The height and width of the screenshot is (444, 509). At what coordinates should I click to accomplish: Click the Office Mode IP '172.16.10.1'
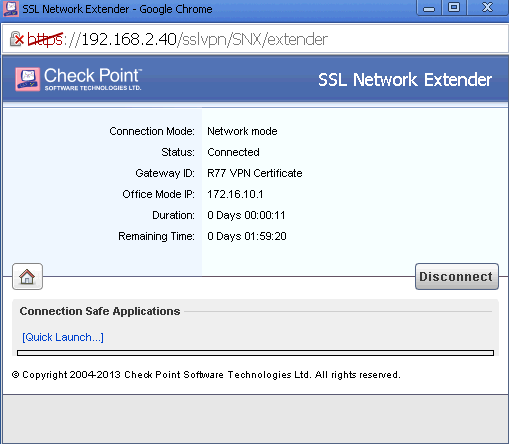pyautogui.click(x=235, y=194)
